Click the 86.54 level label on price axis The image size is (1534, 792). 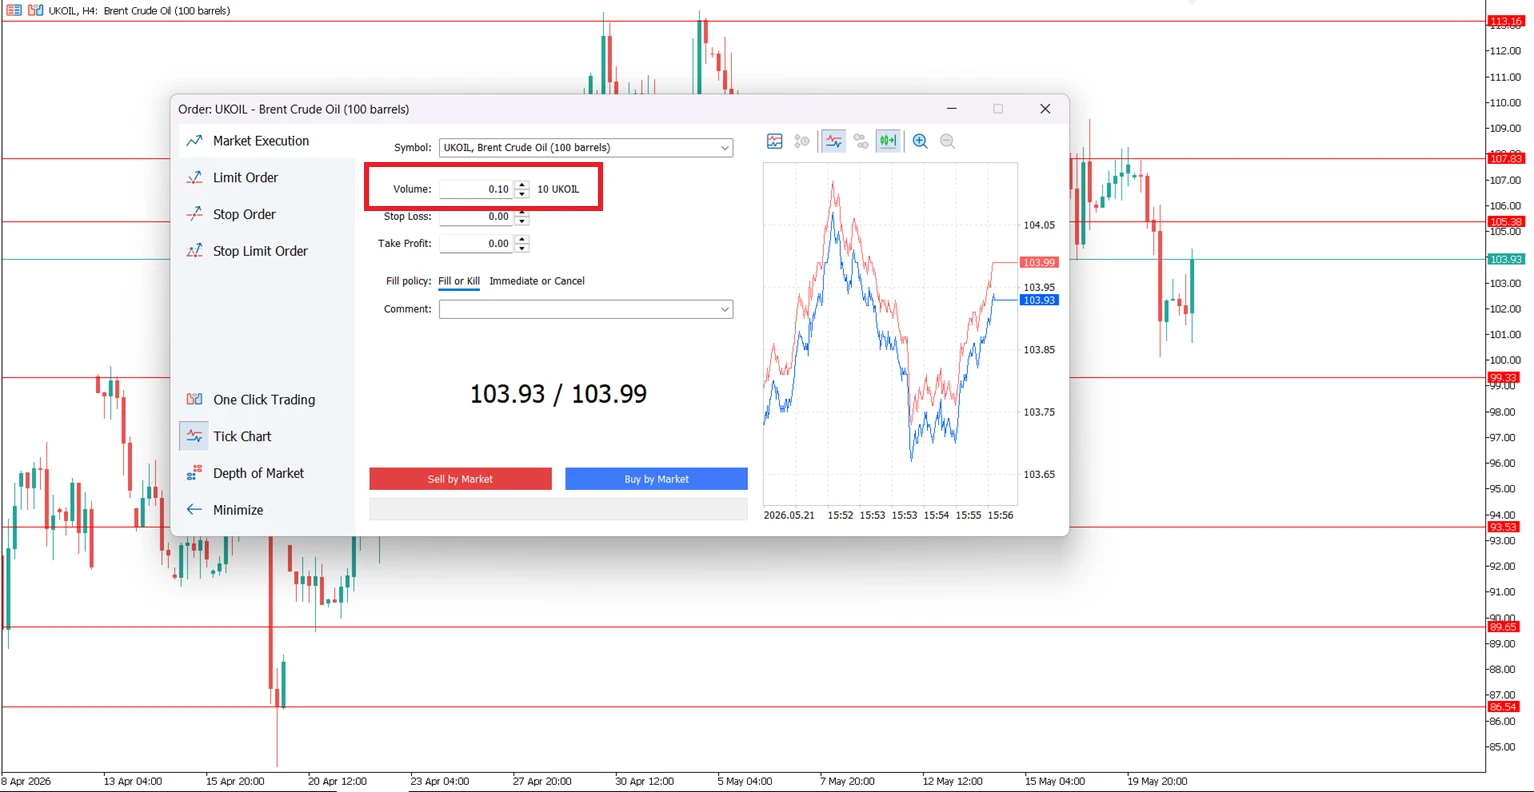tap(1503, 707)
